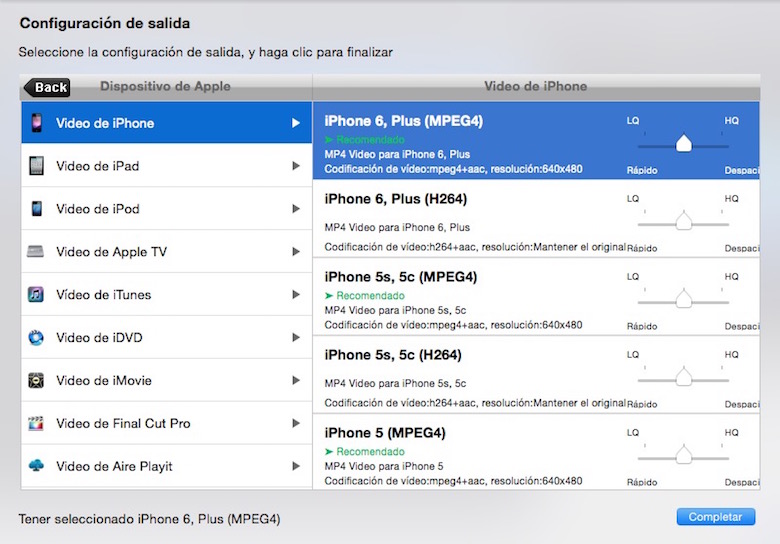Select Video de iDVD category

[x=167, y=337]
